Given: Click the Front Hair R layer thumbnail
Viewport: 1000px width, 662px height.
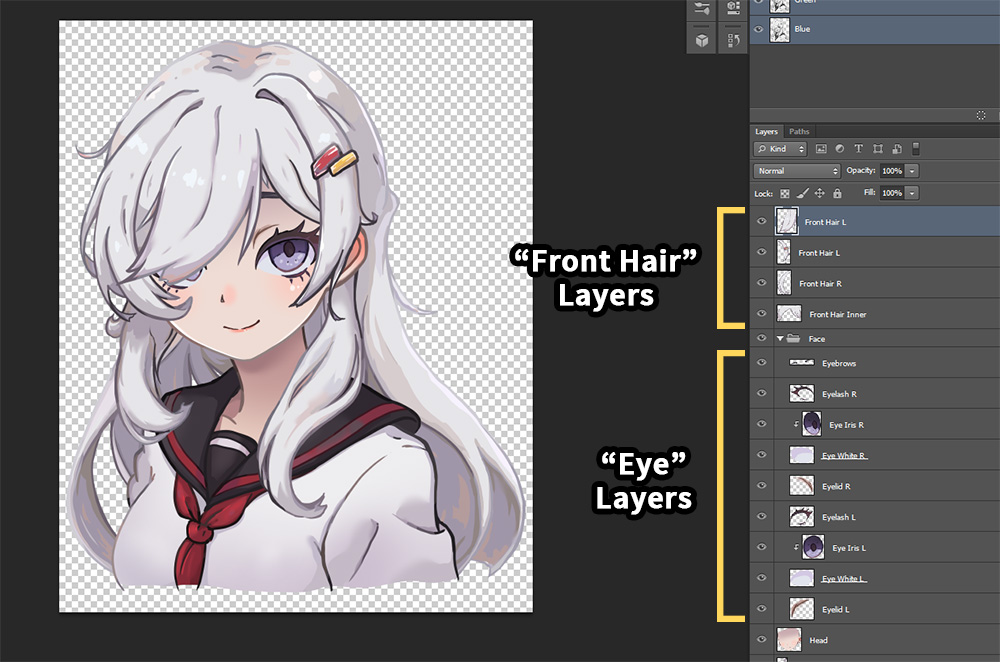Looking at the screenshot, I should [x=784, y=283].
